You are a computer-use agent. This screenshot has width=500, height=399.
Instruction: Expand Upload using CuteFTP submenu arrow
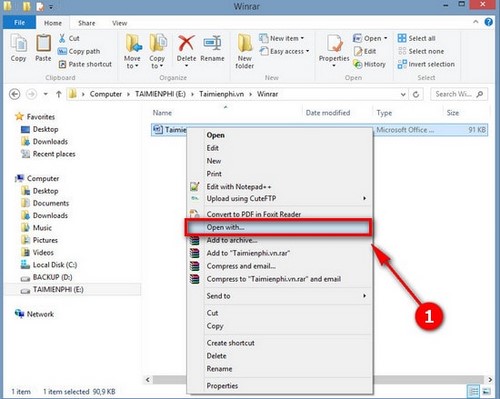click(x=364, y=198)
